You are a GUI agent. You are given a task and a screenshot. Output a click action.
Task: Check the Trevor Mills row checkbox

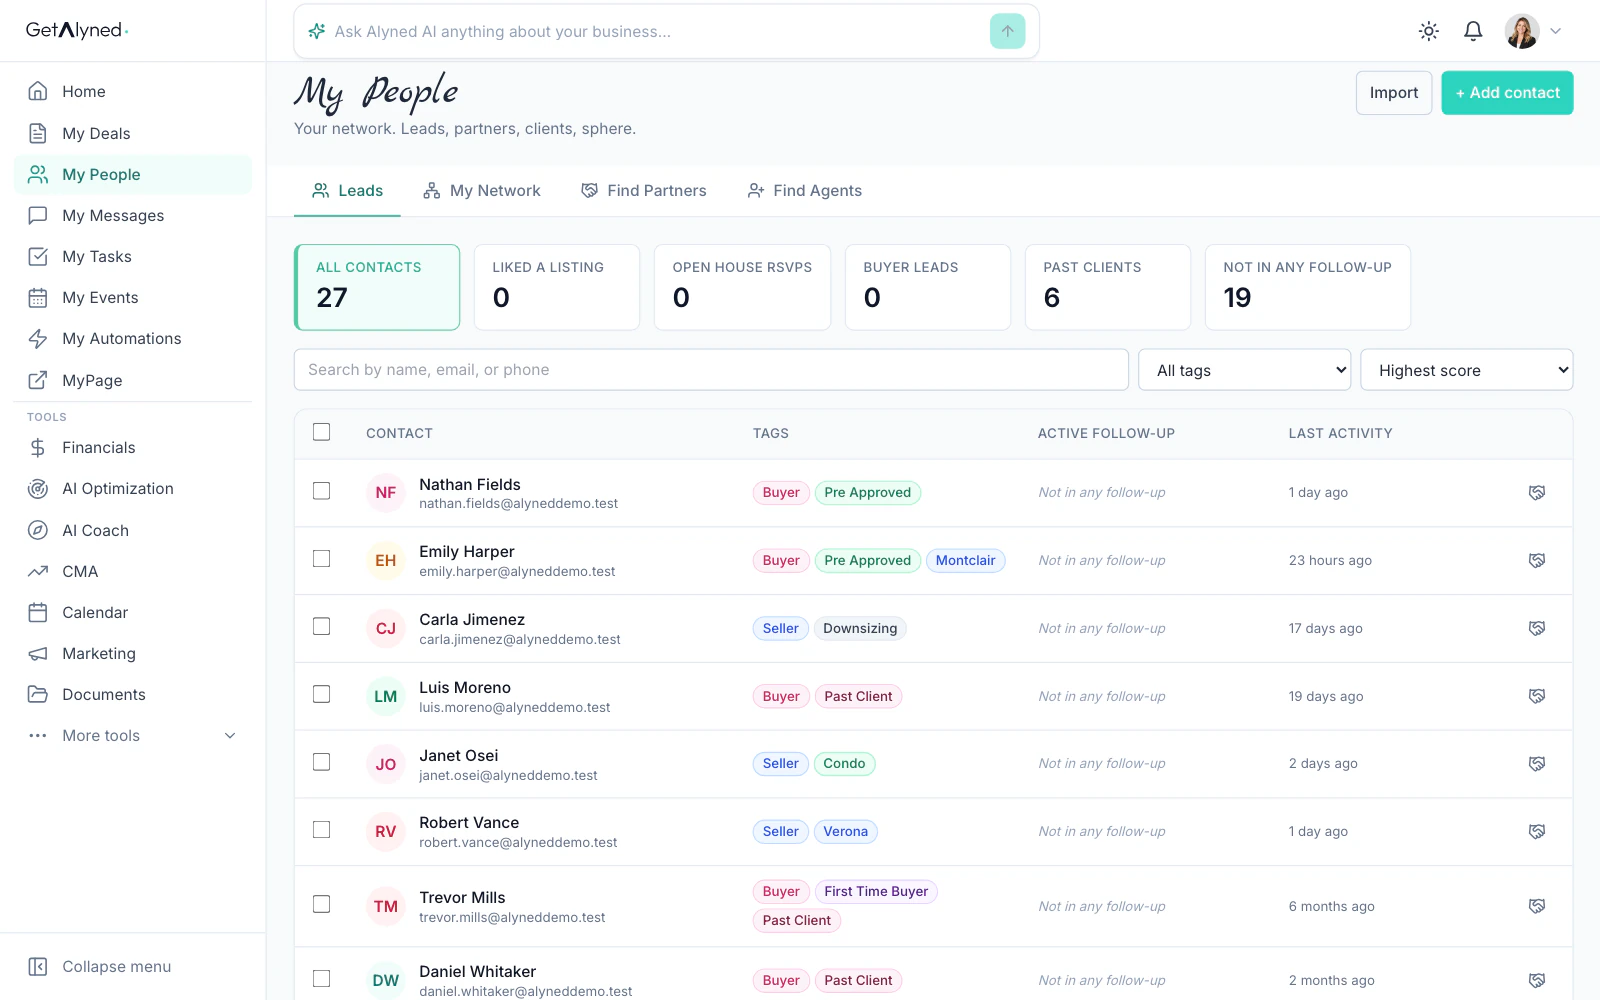[x=321, y=904]
